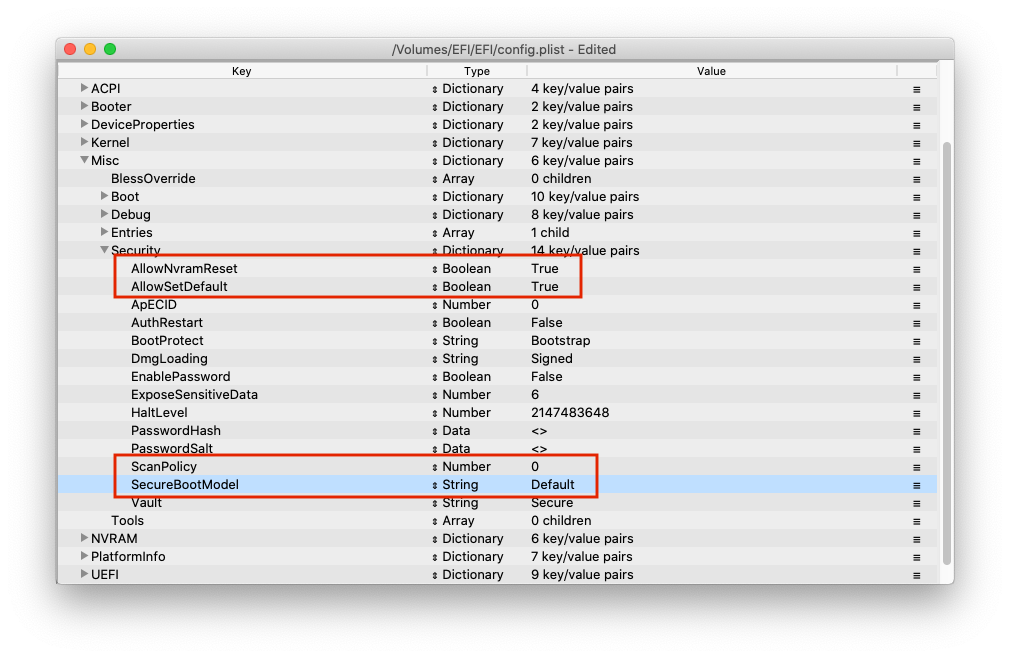The width and height of the screenshot is (1010, 658).
Task: Click the row menu icon for ScanPolicy
Action: coord(916,467)
